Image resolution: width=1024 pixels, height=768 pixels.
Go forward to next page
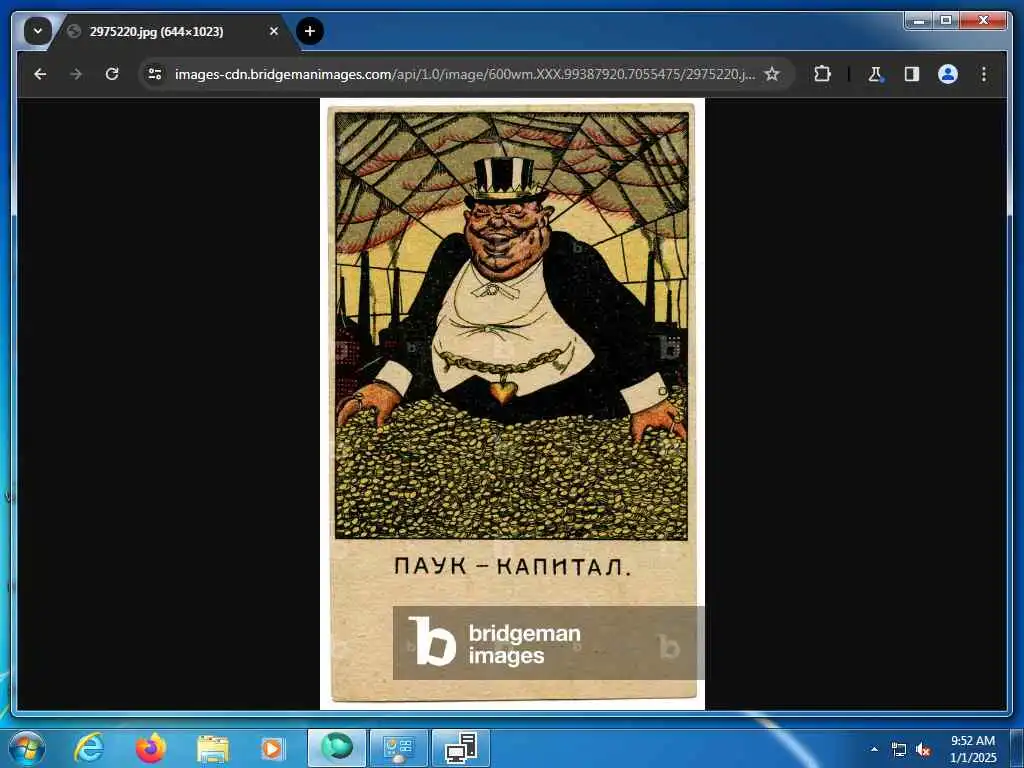coord(76,74)
